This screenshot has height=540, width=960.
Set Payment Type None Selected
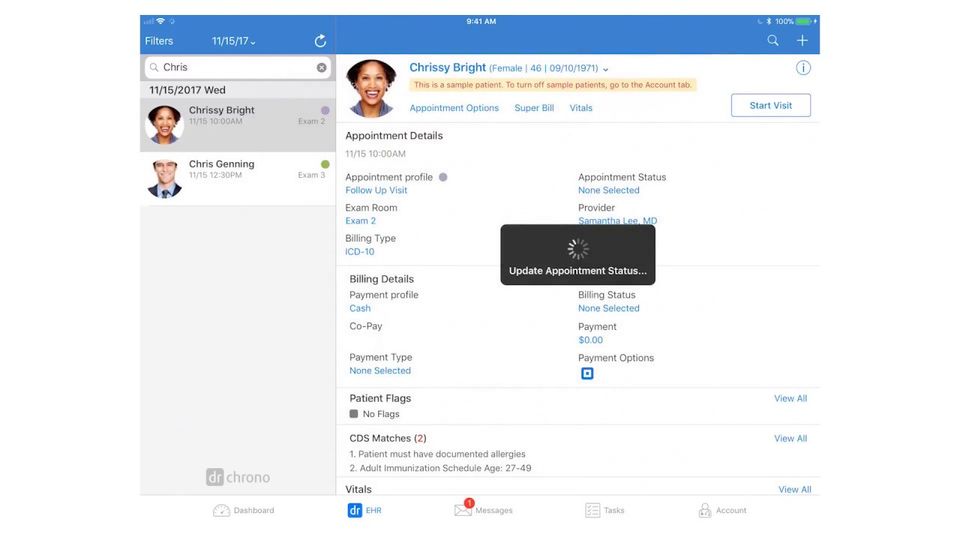coord(380,371)
